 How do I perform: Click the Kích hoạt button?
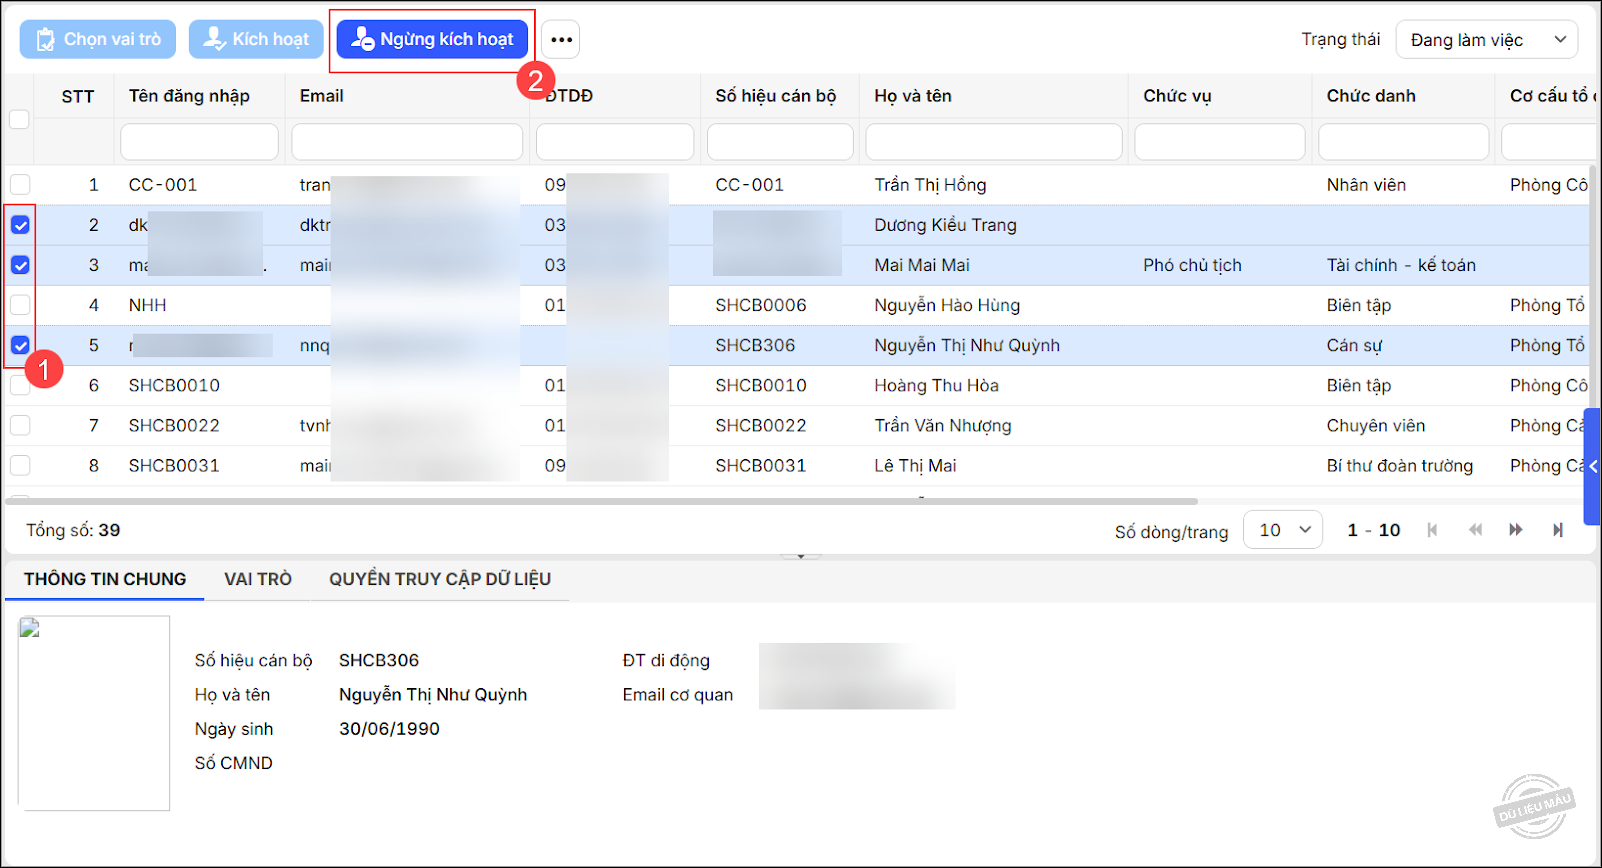tap(256, 39)
